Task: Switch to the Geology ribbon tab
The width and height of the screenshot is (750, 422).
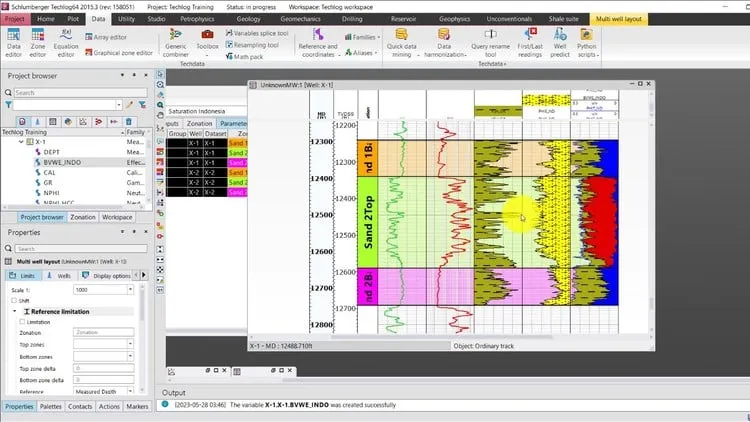Action: click(249, 19)
